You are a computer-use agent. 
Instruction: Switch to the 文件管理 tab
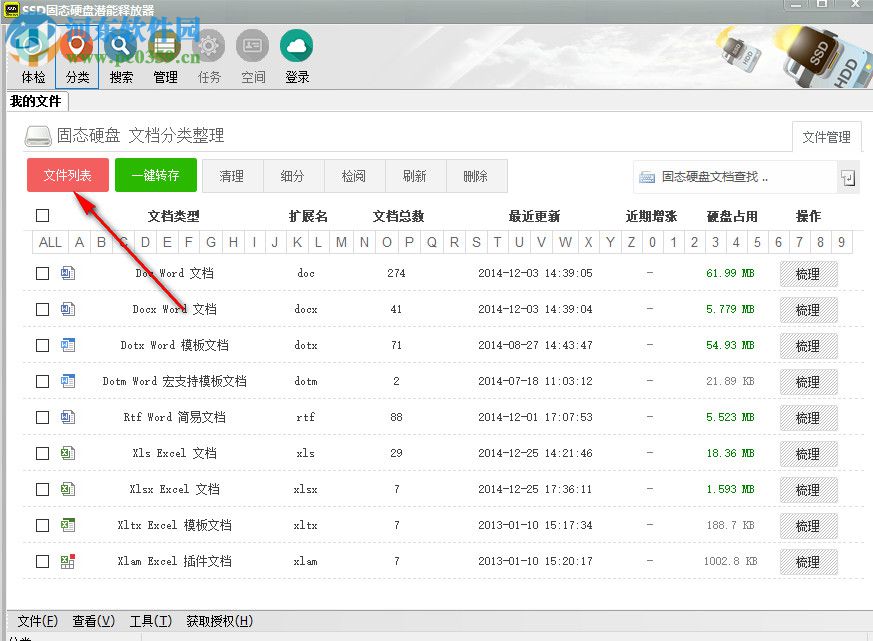[826, 137]
